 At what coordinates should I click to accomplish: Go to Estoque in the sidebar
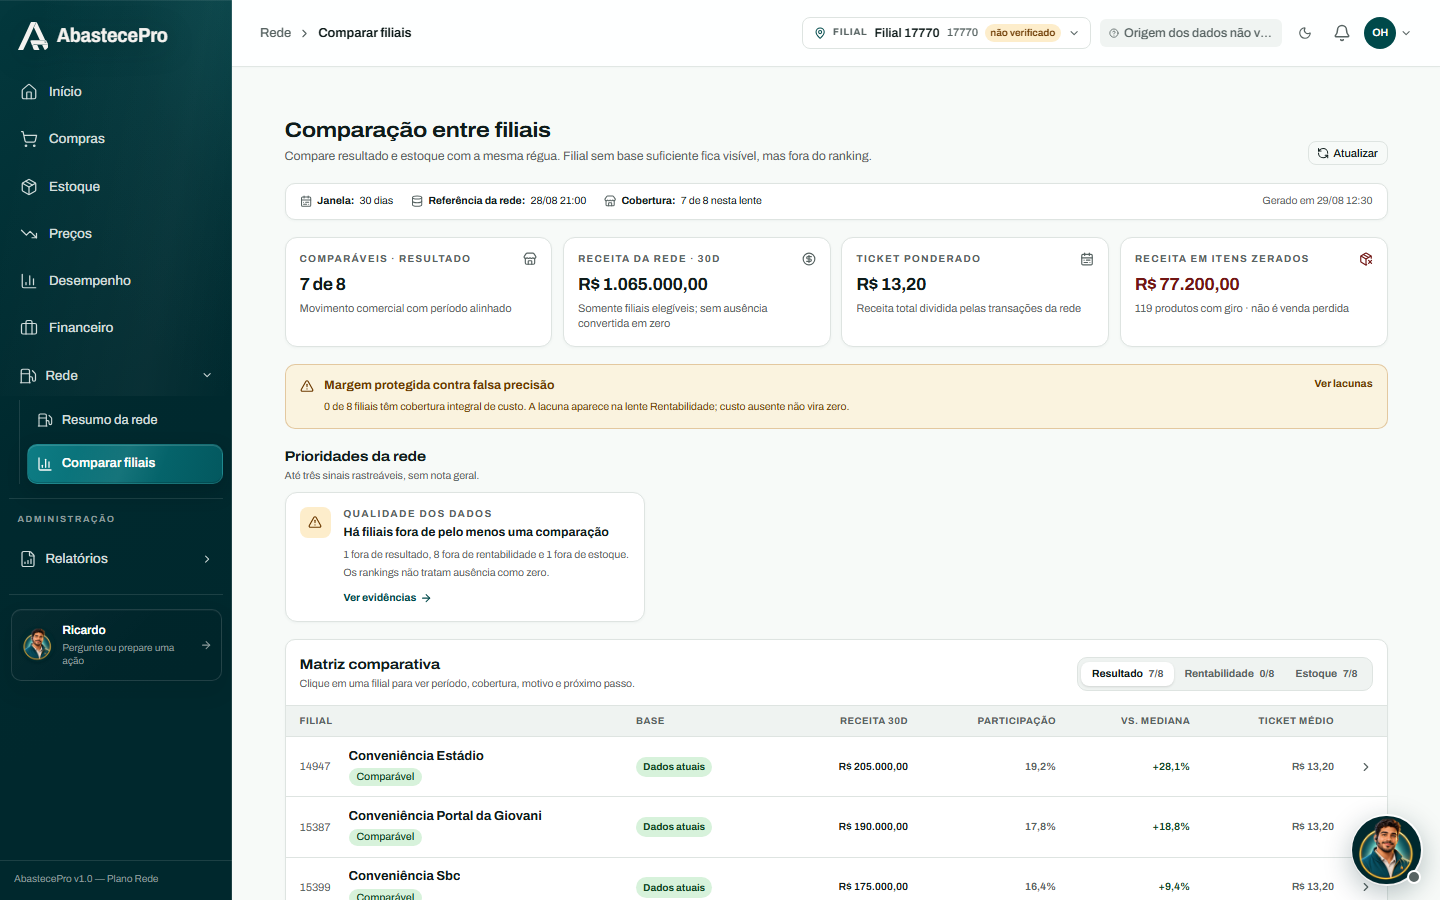click(116, 187)
